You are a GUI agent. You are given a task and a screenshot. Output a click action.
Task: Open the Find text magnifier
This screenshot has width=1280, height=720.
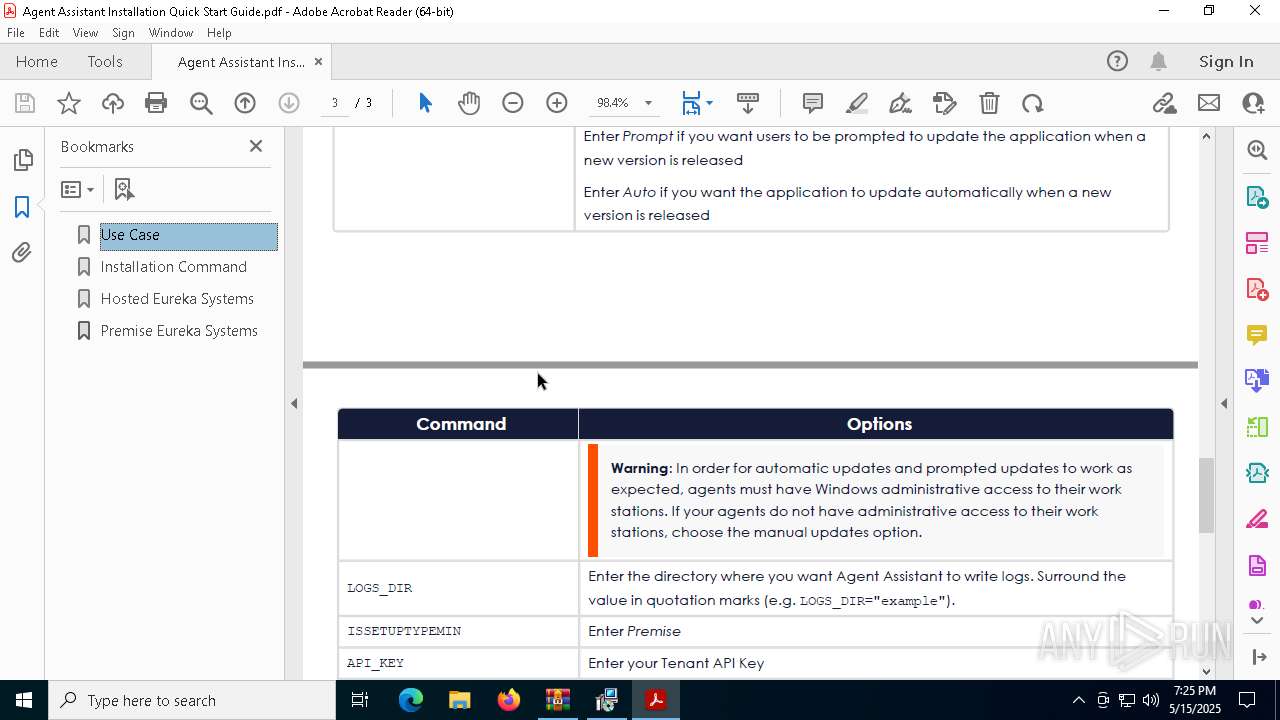point(201,103)
